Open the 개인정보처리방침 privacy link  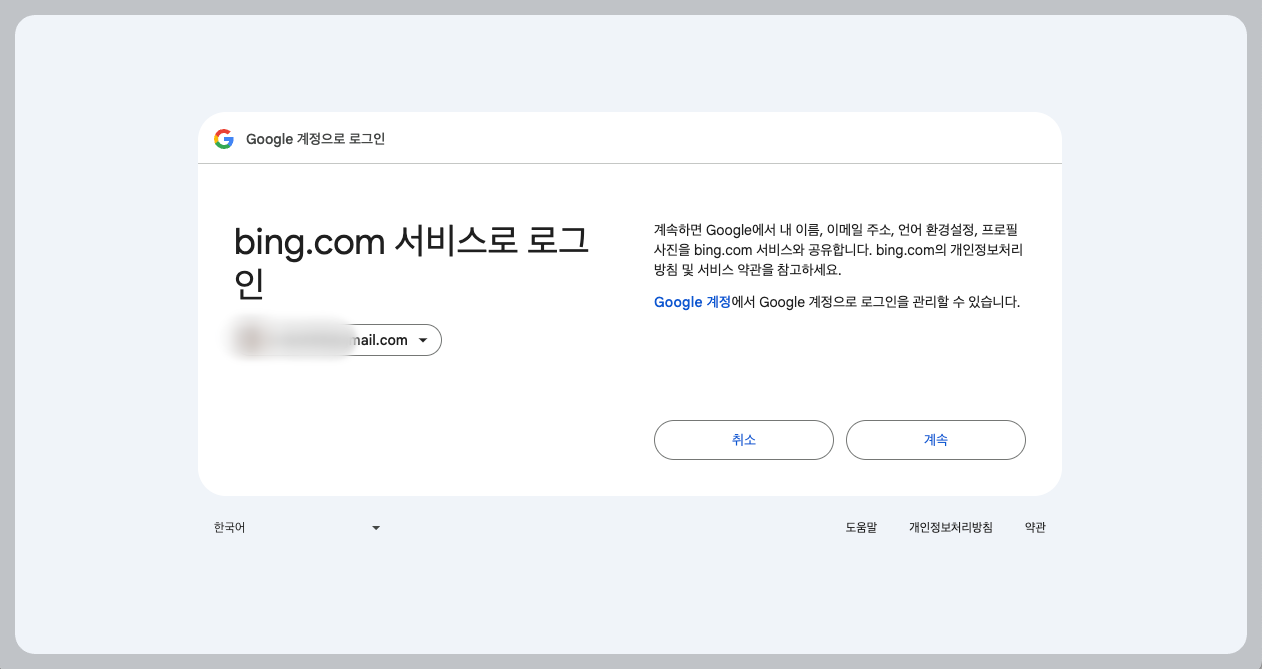point(951,527)
